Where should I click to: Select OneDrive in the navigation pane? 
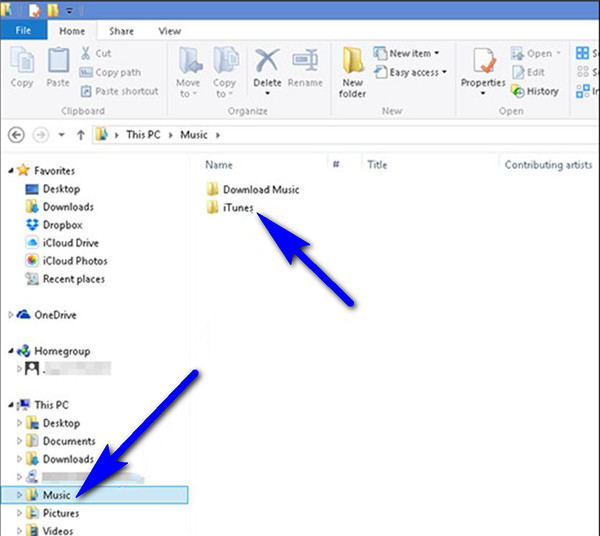click(47, 315)
